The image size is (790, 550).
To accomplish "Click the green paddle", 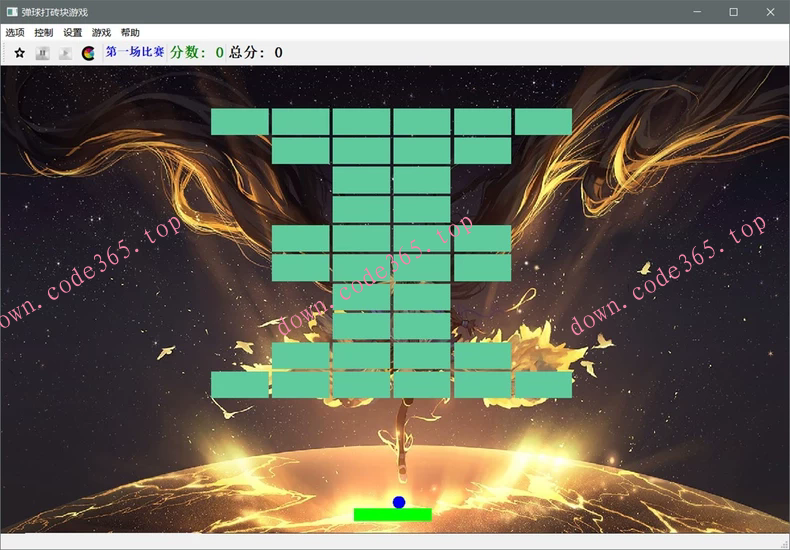I will (393, 514).
